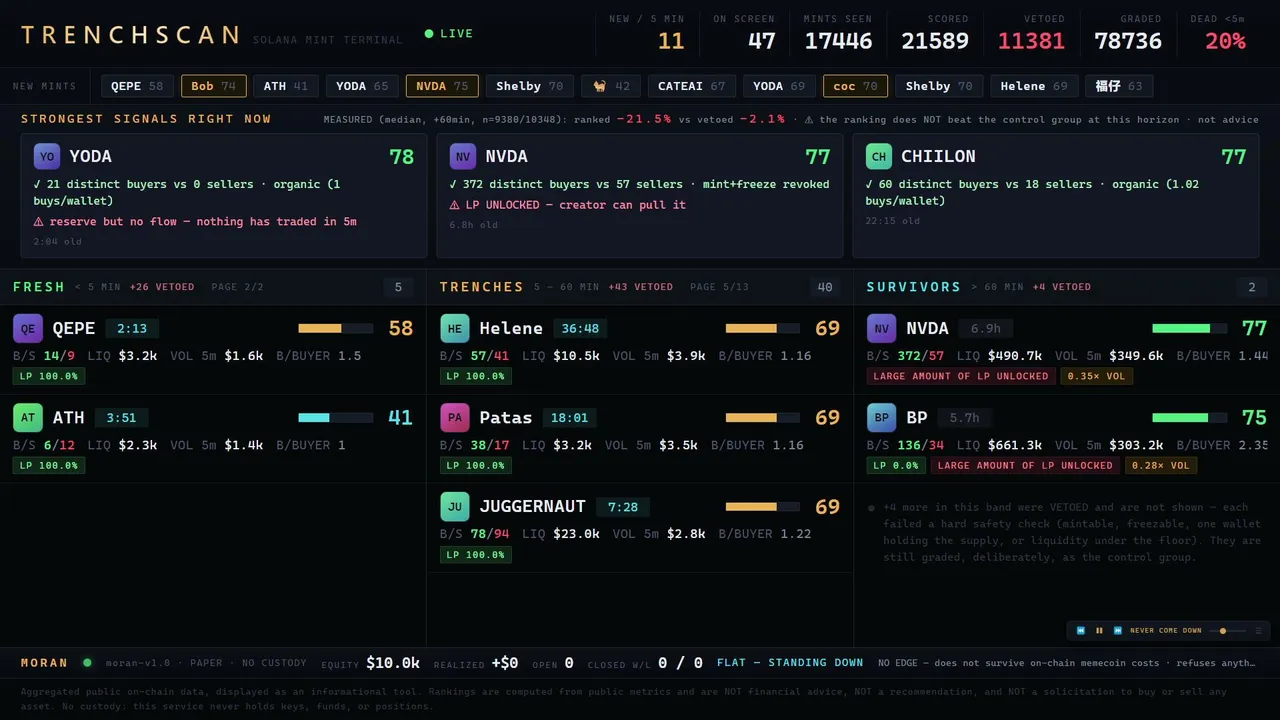This screenshot has height=720, width=1280.
Task: Click the TRENCHES +43 VETOED label
Action: [640, 287]
